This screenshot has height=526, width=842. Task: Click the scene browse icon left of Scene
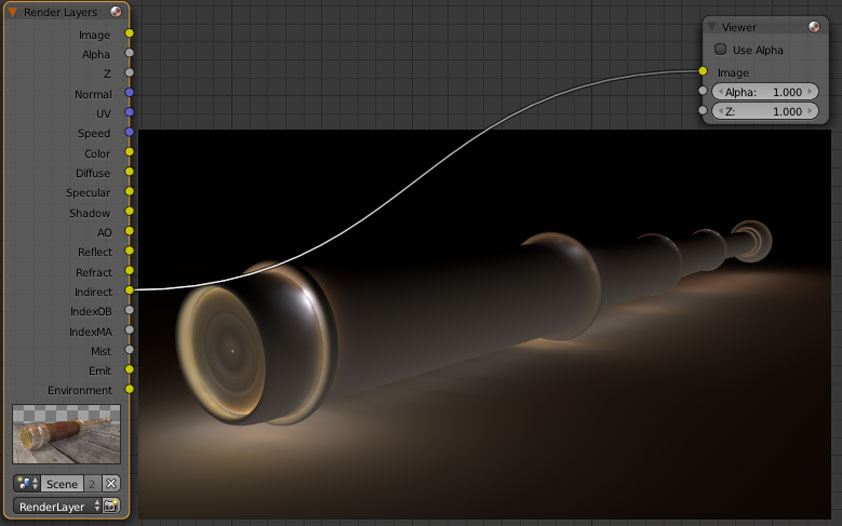point(27,483)
